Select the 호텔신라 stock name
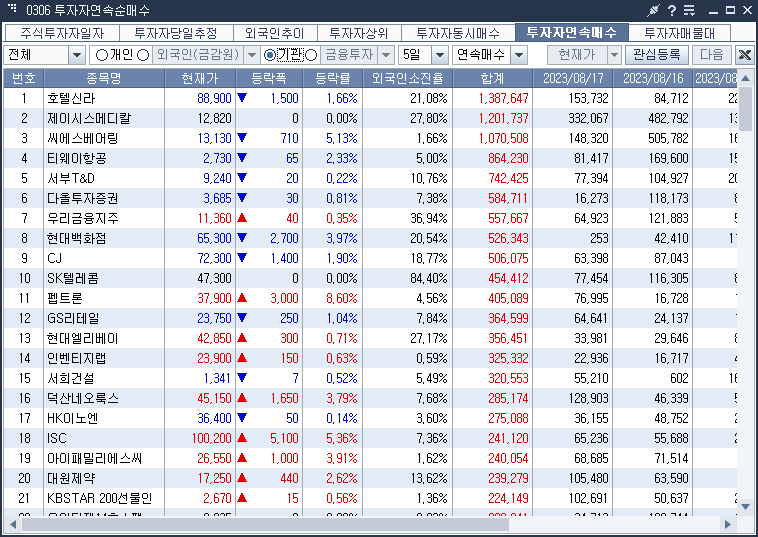This screenshot has height=537, width=758. [x=71, y=98]
